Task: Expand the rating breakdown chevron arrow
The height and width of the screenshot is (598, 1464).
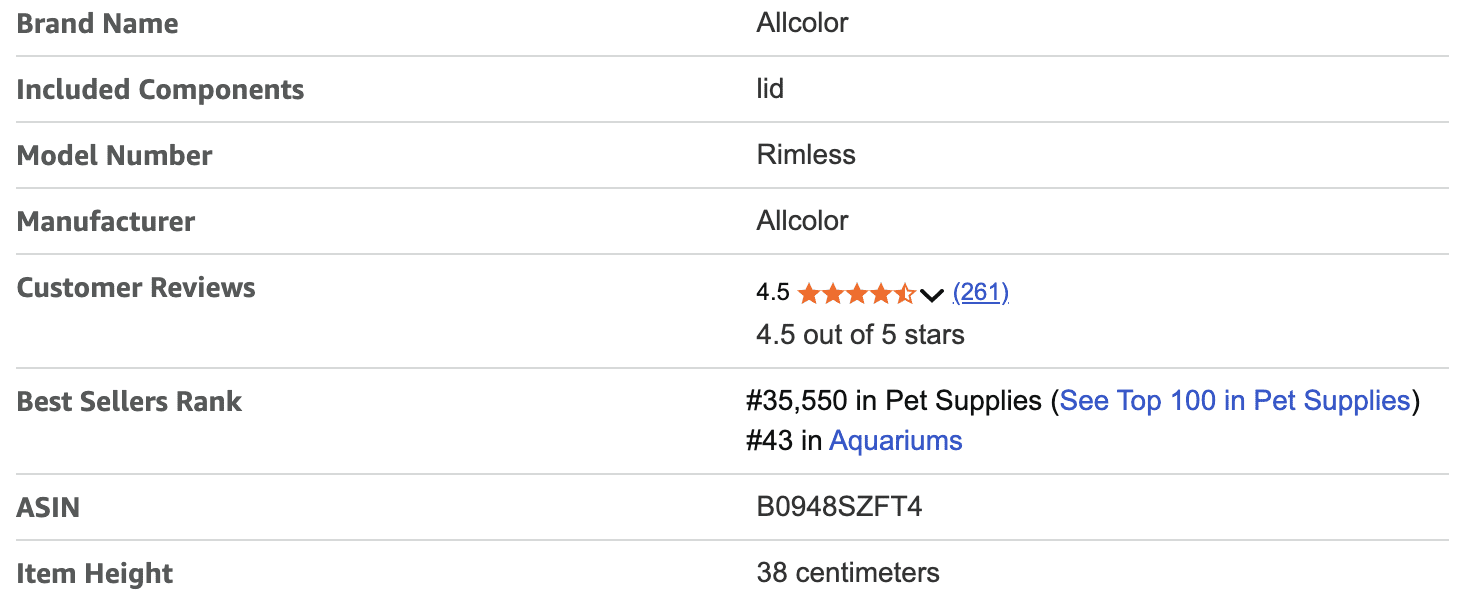Action: pyautogui.click(x=932, y=294)
